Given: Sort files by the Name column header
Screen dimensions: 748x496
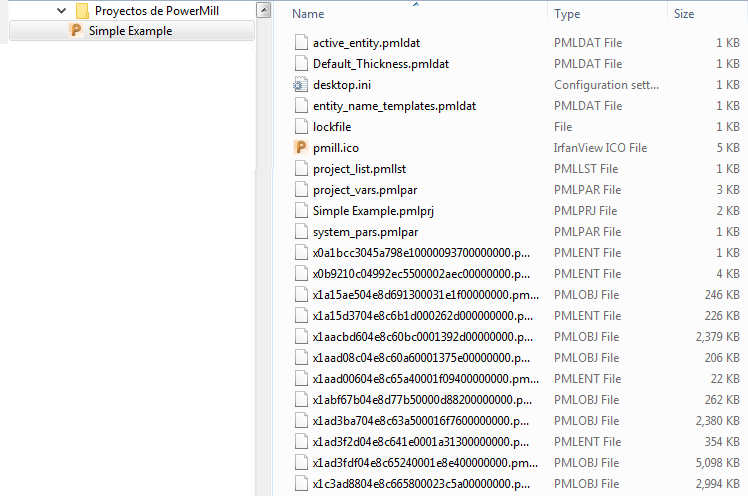Looking at the screenshot, I should pos(308,14).
